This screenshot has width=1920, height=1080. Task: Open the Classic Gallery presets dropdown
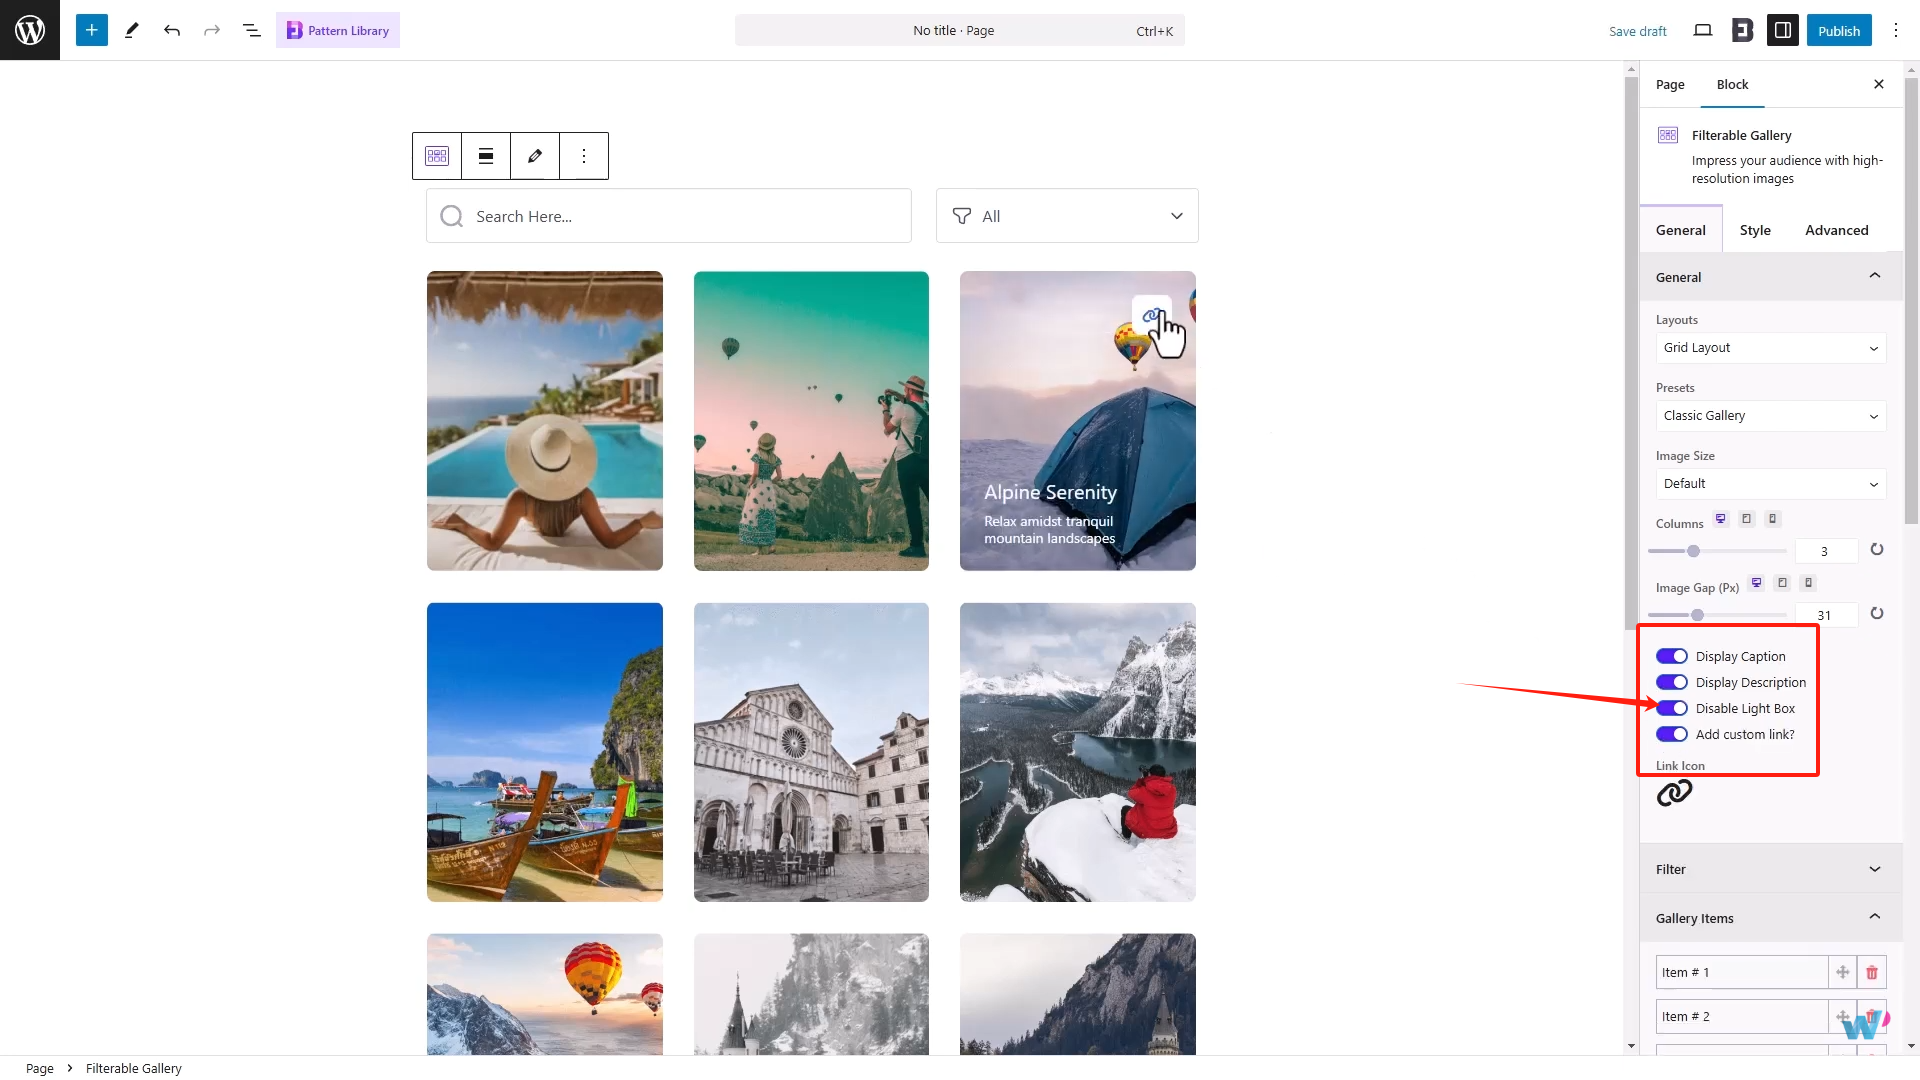click(1770, 415)
